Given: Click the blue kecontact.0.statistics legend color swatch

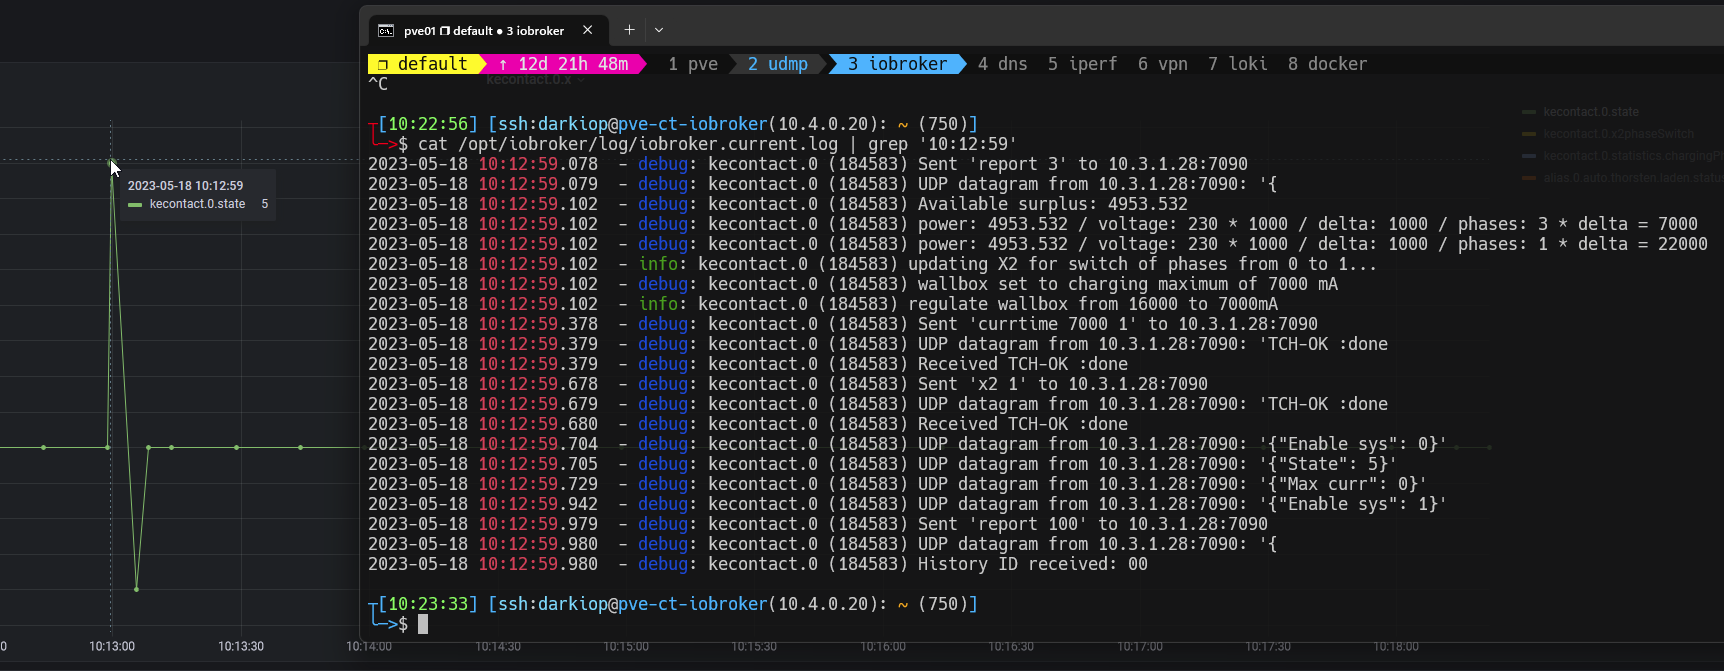Looking at the screenshot, I should [1529, 156].
